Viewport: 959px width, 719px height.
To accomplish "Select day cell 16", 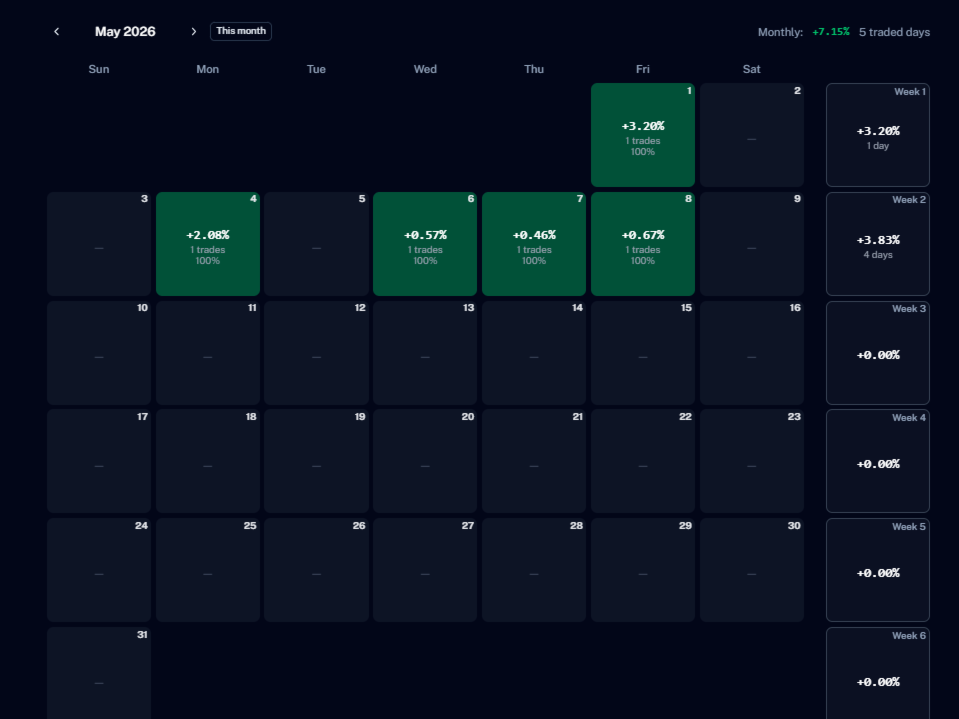I will pos(752,353).
